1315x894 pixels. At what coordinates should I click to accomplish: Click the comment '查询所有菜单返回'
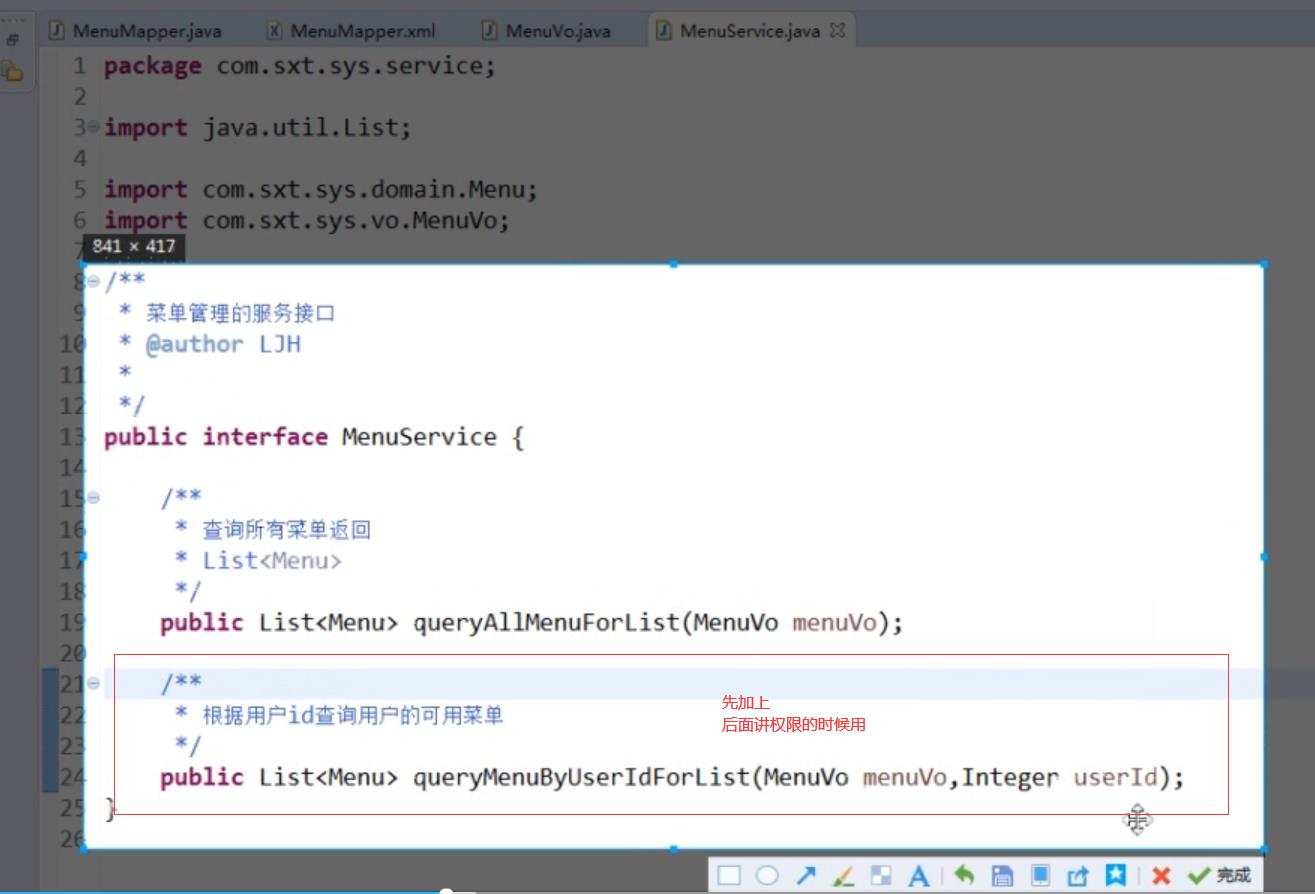pos(286,529)
